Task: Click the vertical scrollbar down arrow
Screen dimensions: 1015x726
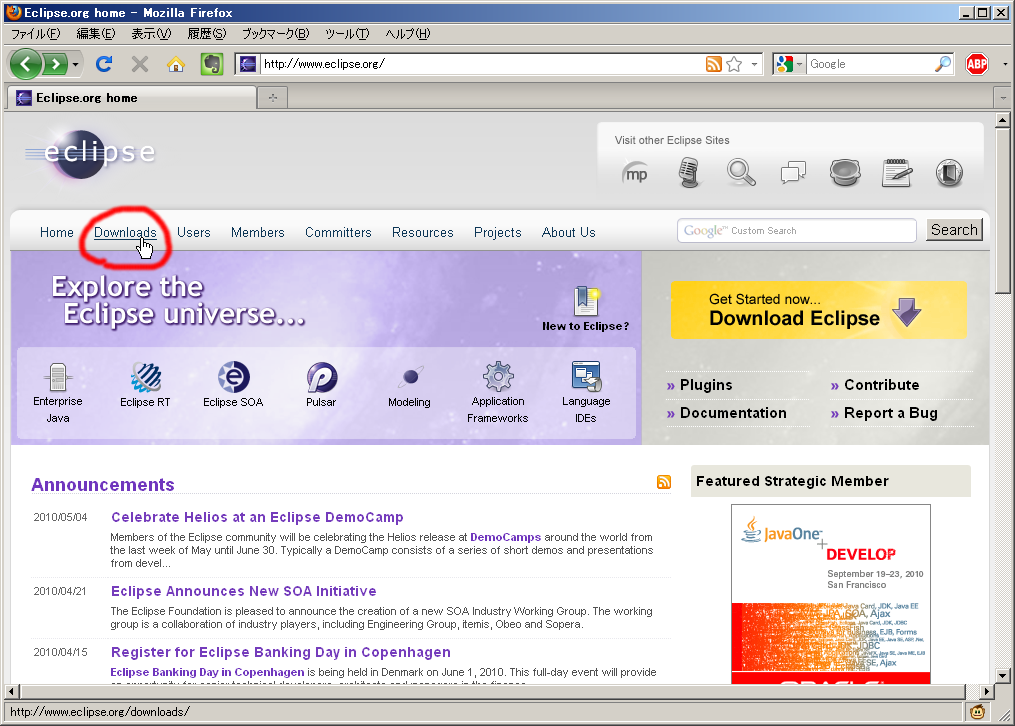Action: (x=1003, y=676)
